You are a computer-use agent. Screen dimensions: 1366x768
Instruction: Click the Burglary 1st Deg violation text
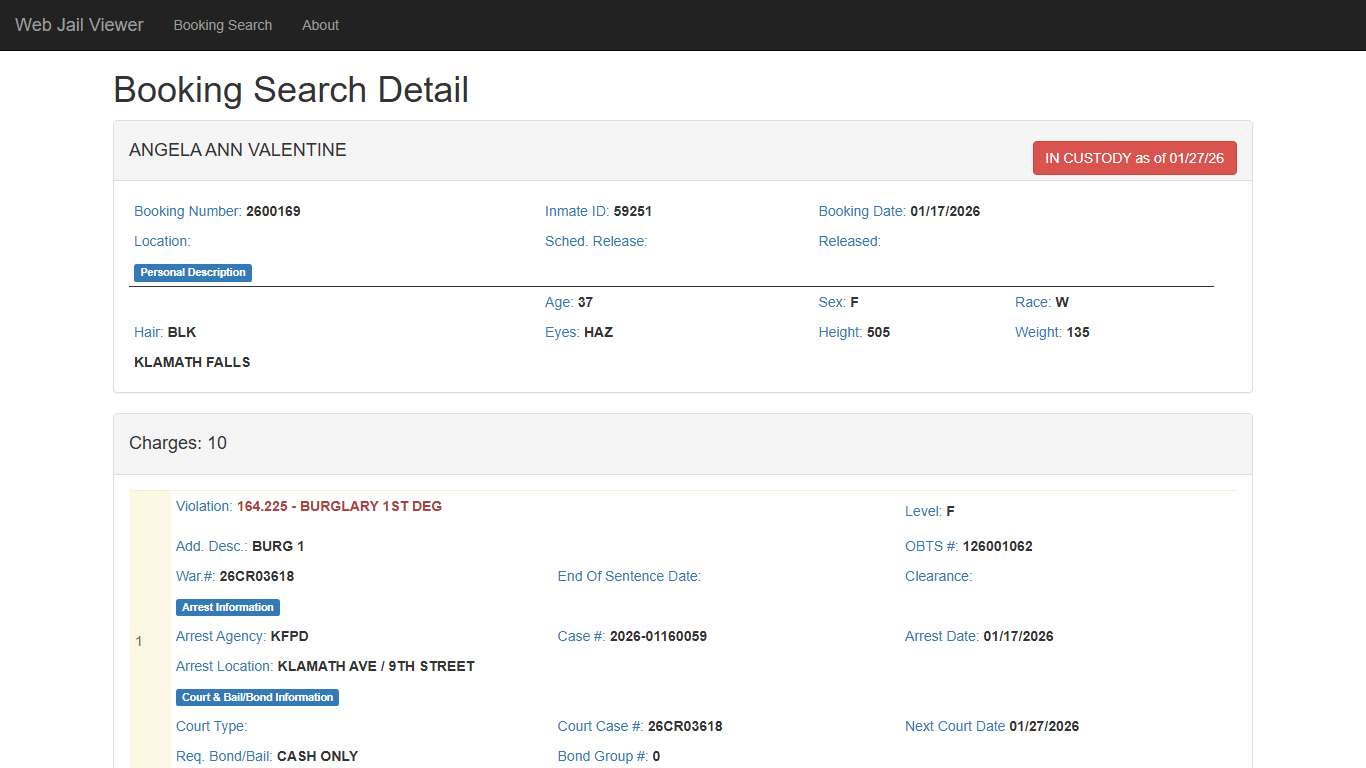click(339, 506)
